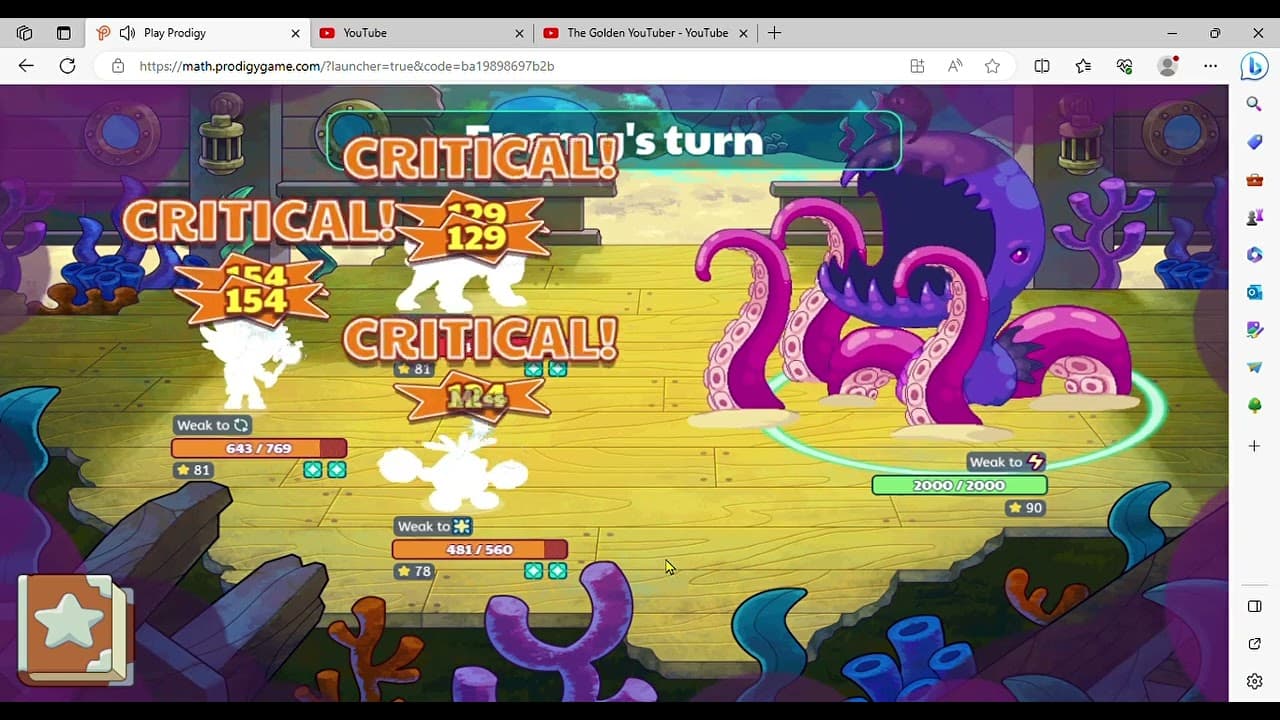Toggle split screen view
The width and height of the screenshot is (1280, 720).
coord(1042,66)
